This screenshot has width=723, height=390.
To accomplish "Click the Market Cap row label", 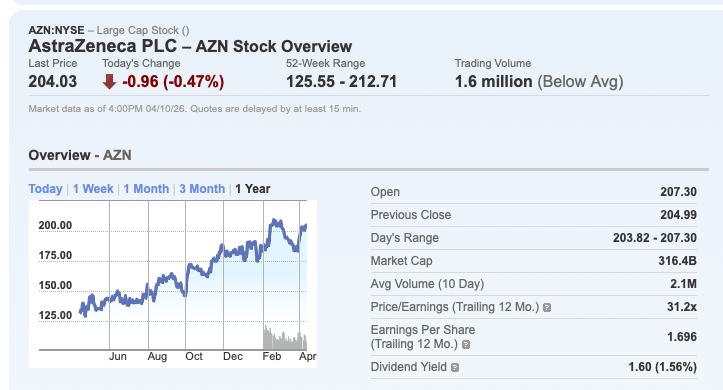I will coord(402,261).
